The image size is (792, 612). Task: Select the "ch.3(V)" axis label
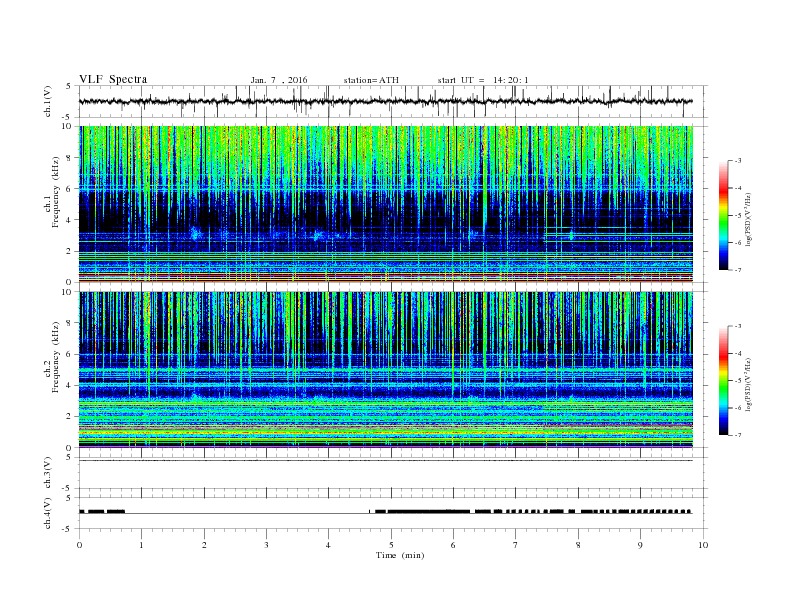(x=47, y=473)
